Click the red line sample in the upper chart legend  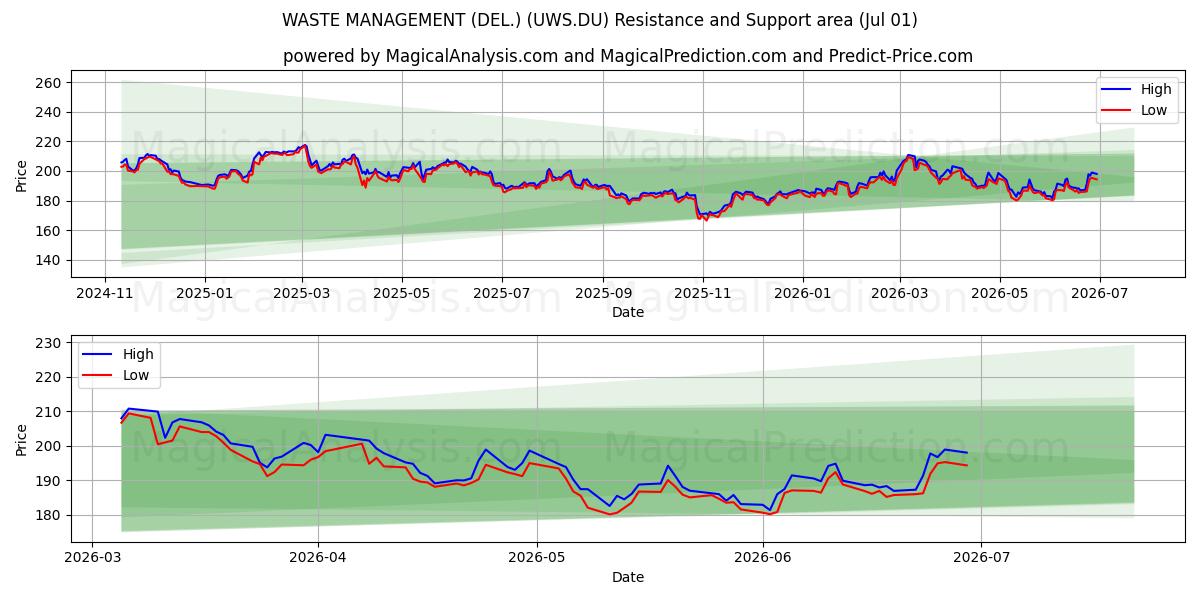[x=1118, y=111]
